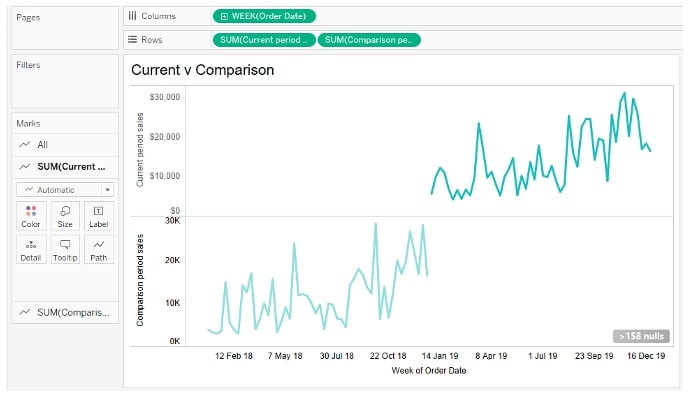Viewport: 688px width, 398px height.
Task: Open the Color marks card button
Action: point(31,216)
